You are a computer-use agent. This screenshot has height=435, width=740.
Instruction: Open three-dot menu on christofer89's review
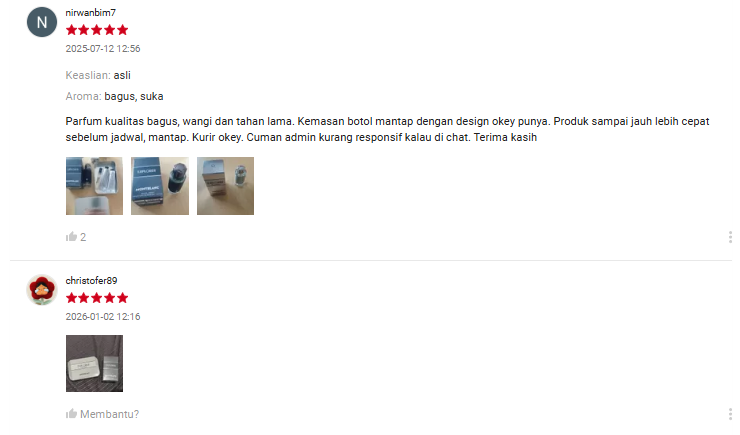pos(730,414)
